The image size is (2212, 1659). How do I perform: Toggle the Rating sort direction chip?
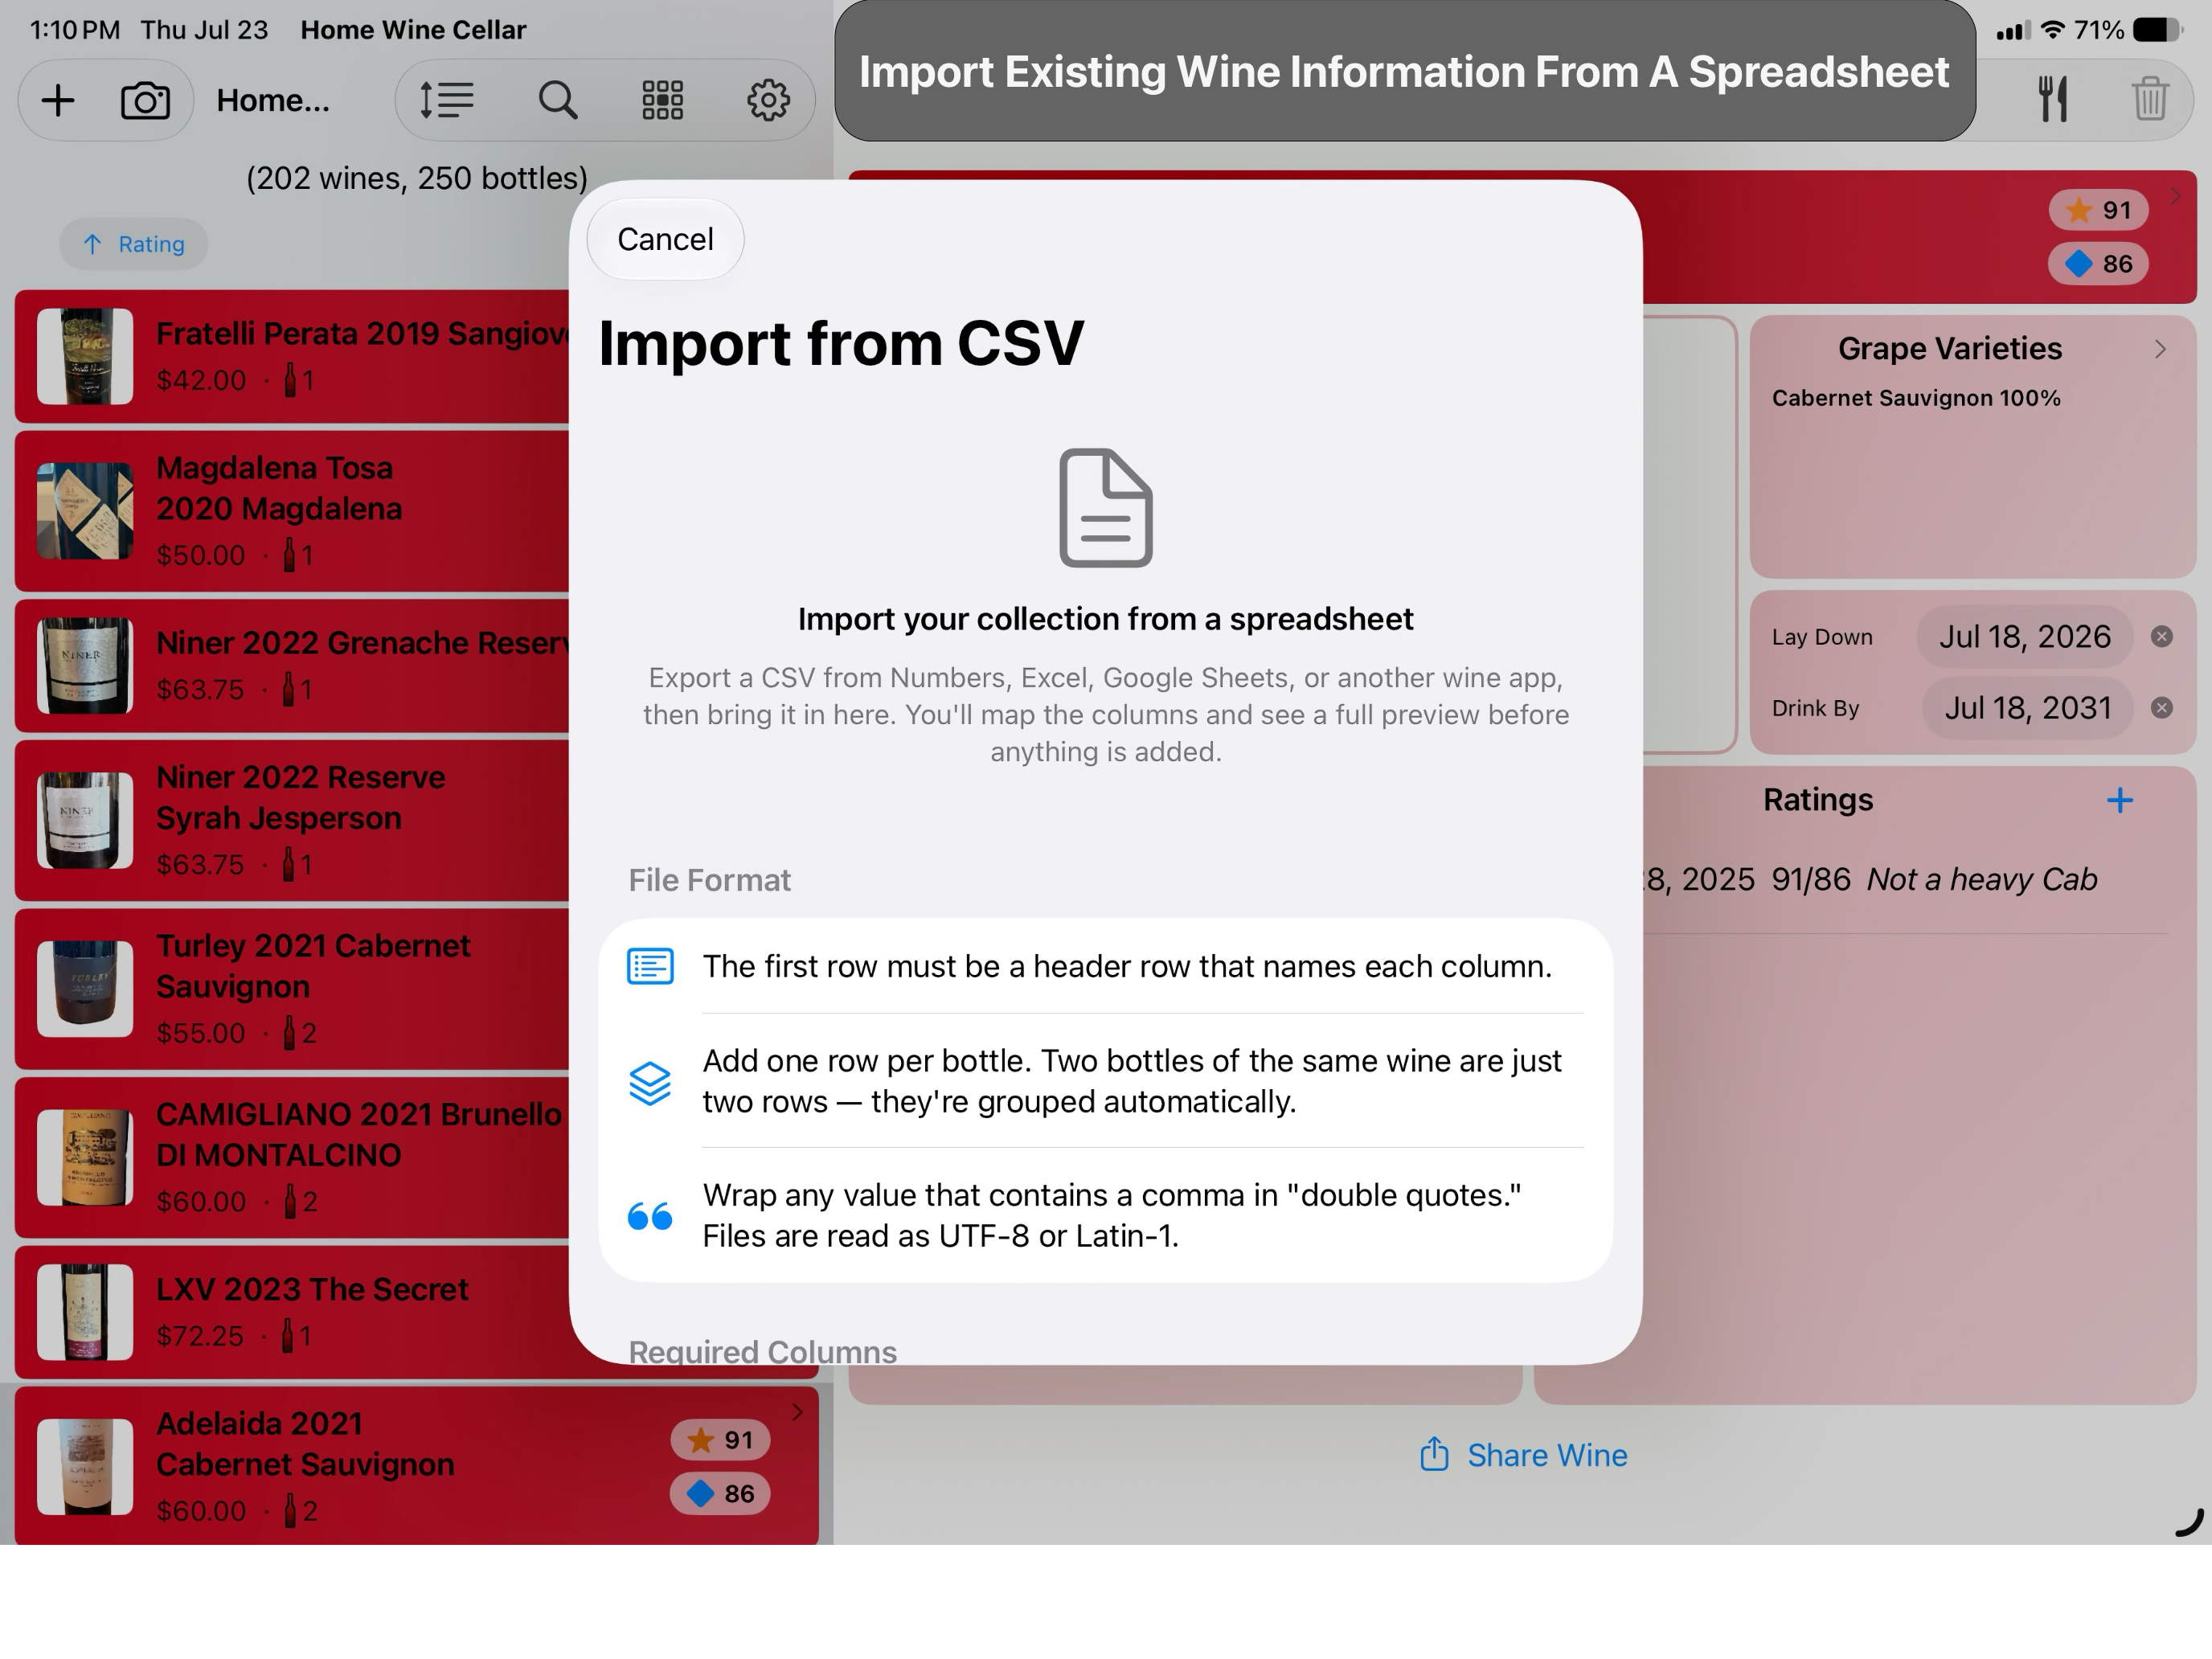click(134, 244)
